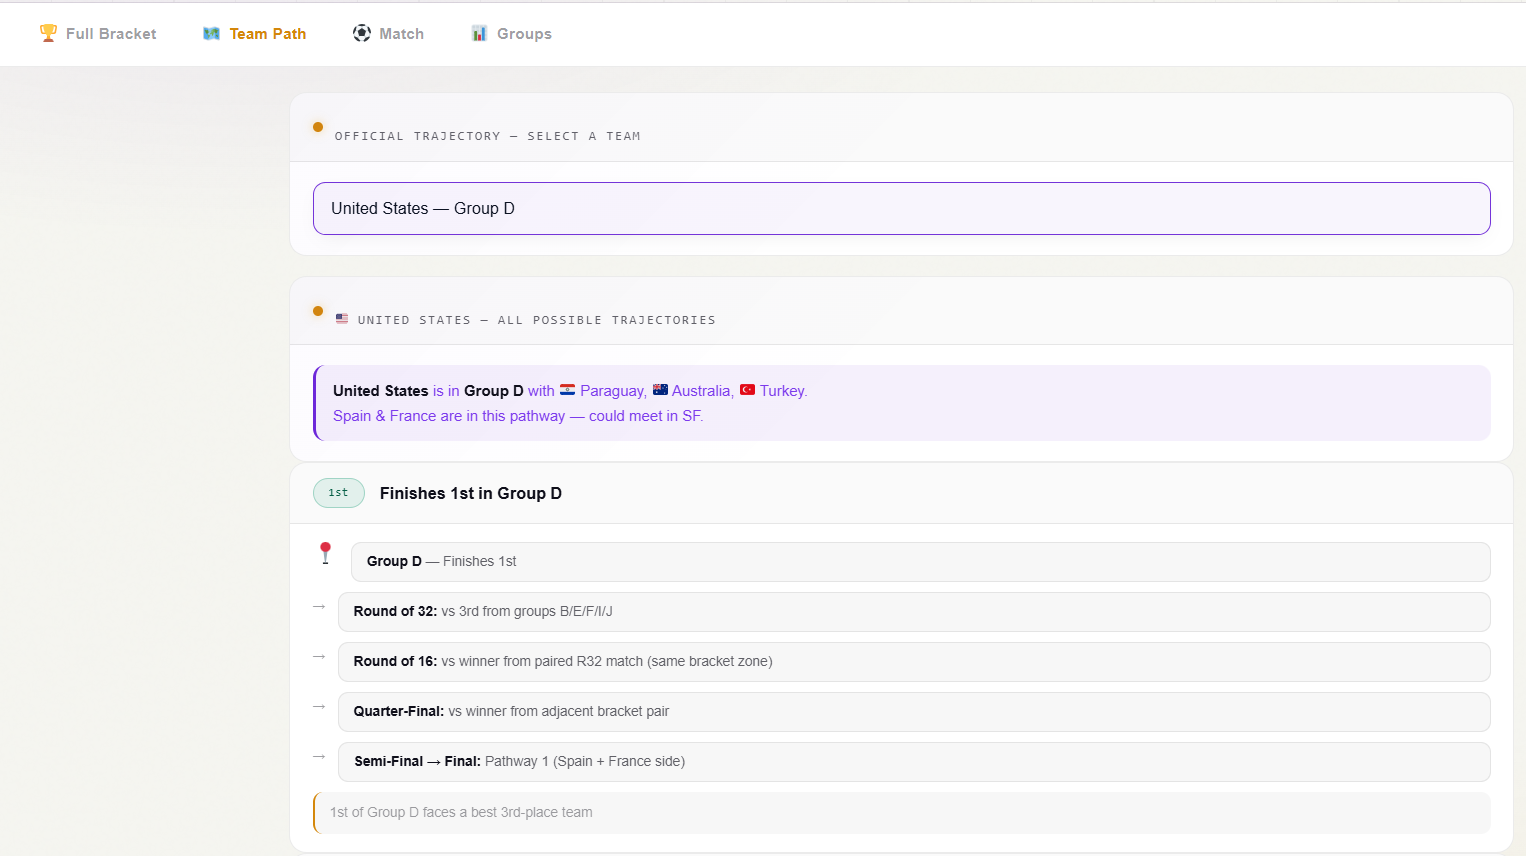Click the red pin icon near Group D

pyautogui.click(x=325, y=553)
